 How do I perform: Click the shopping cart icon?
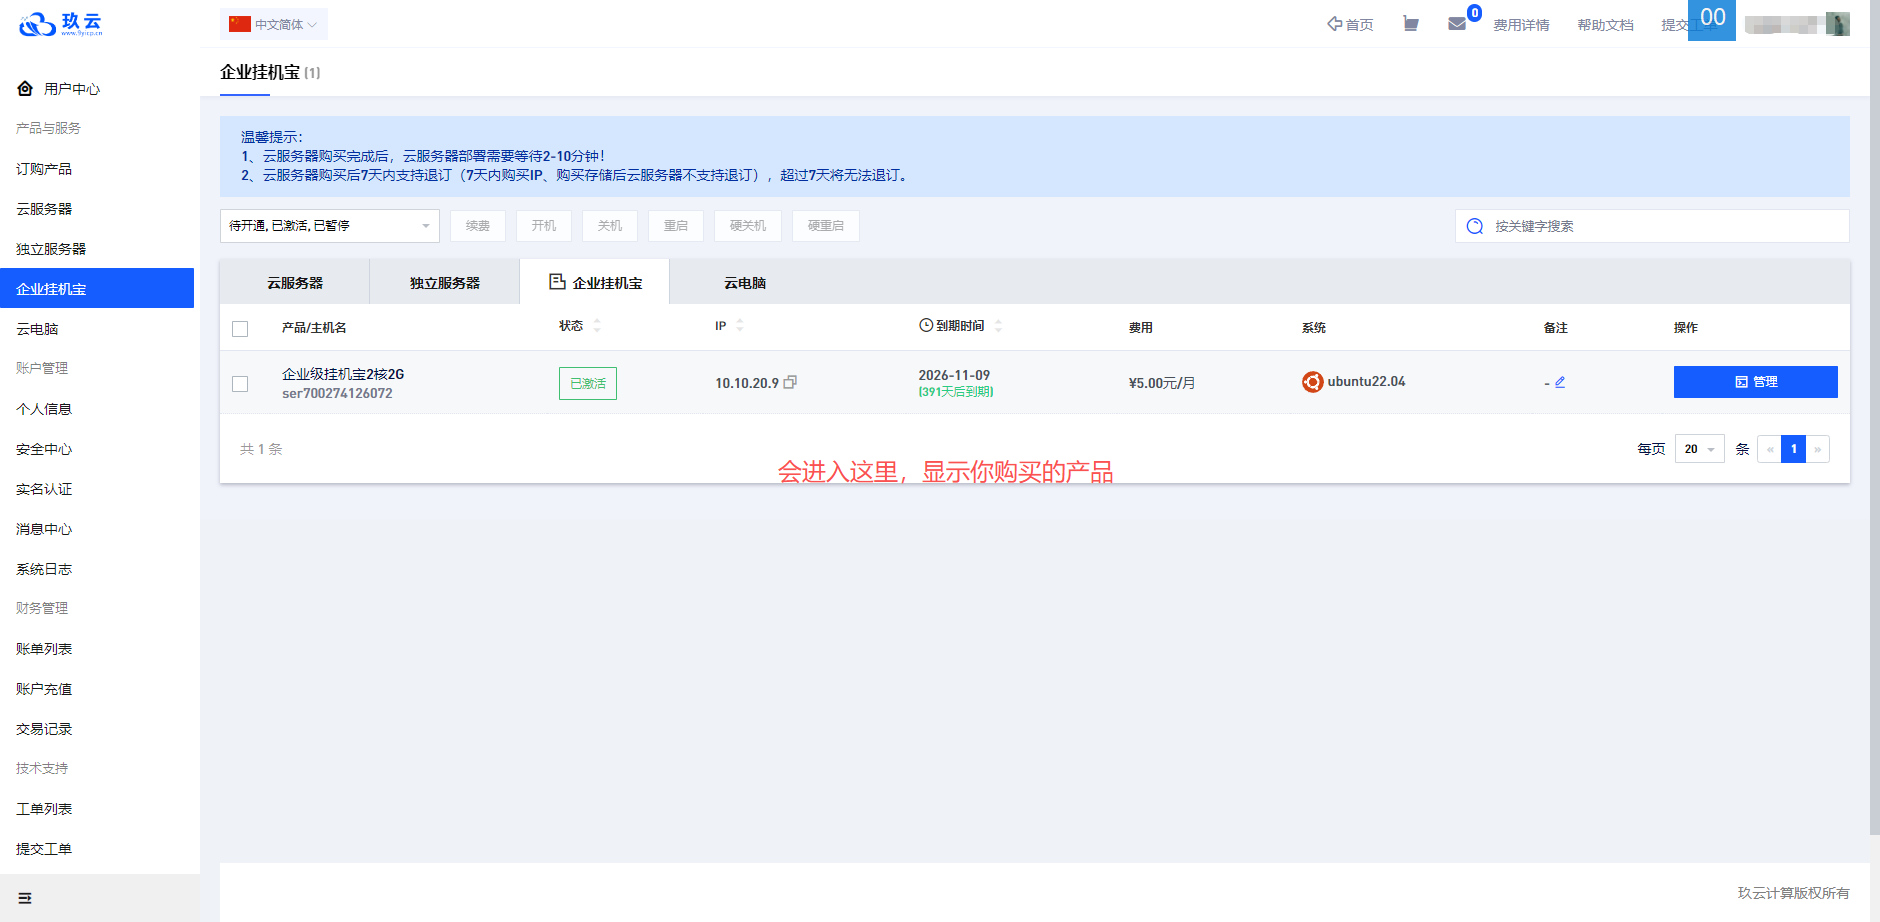tap(1410, 24)
